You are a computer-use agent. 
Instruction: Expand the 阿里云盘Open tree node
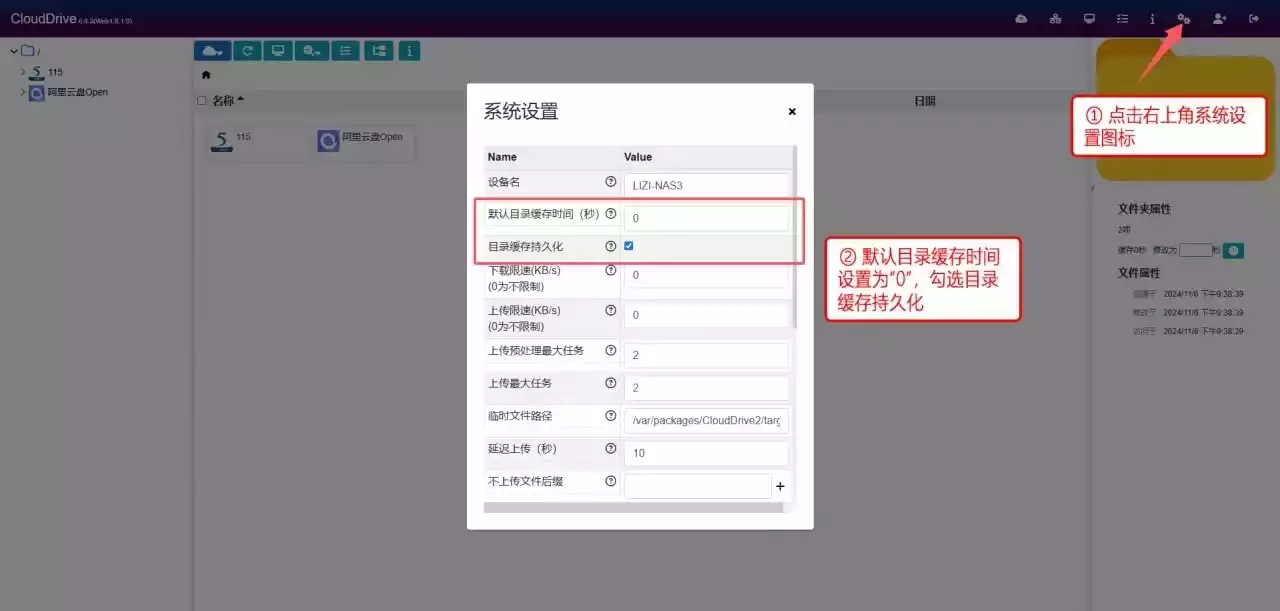[23, 92]
